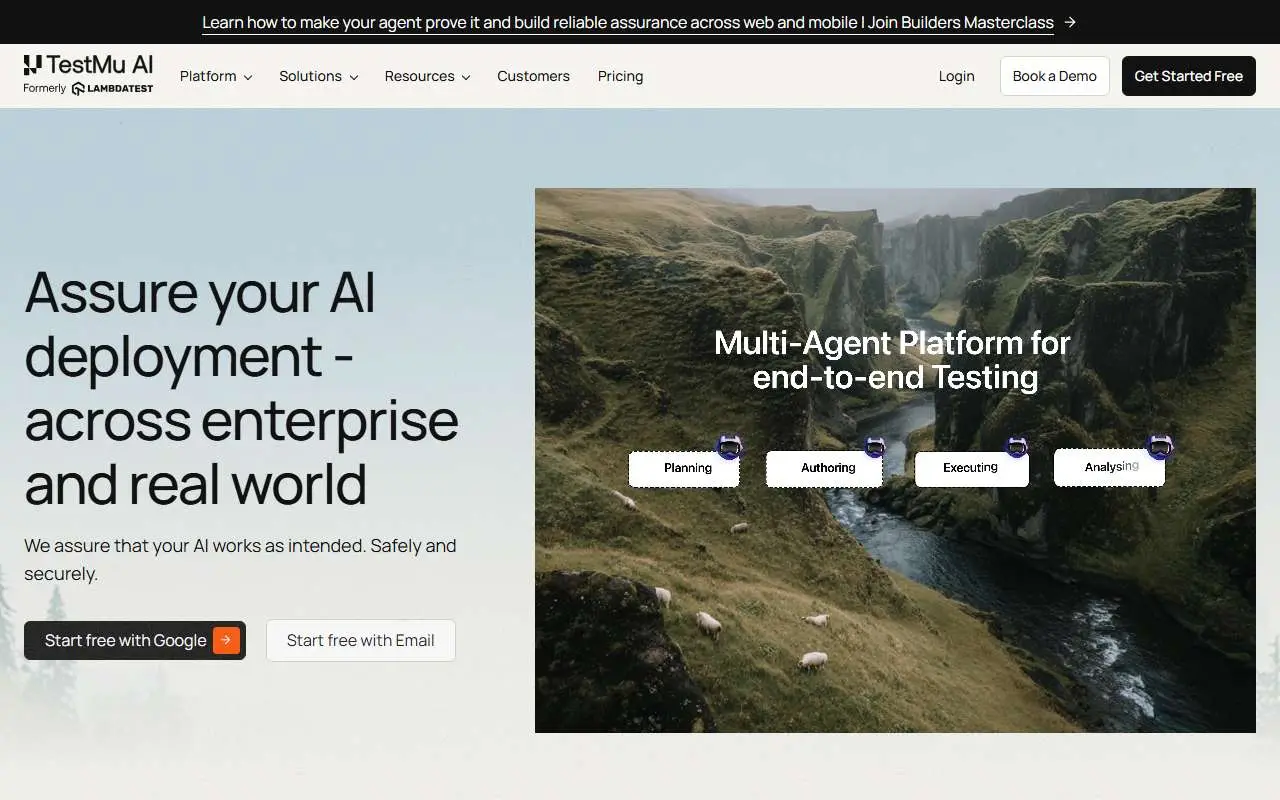Viewport: 1280px width, 800px height.
Task: Click the Analysing label
Action: [1110, 467]
